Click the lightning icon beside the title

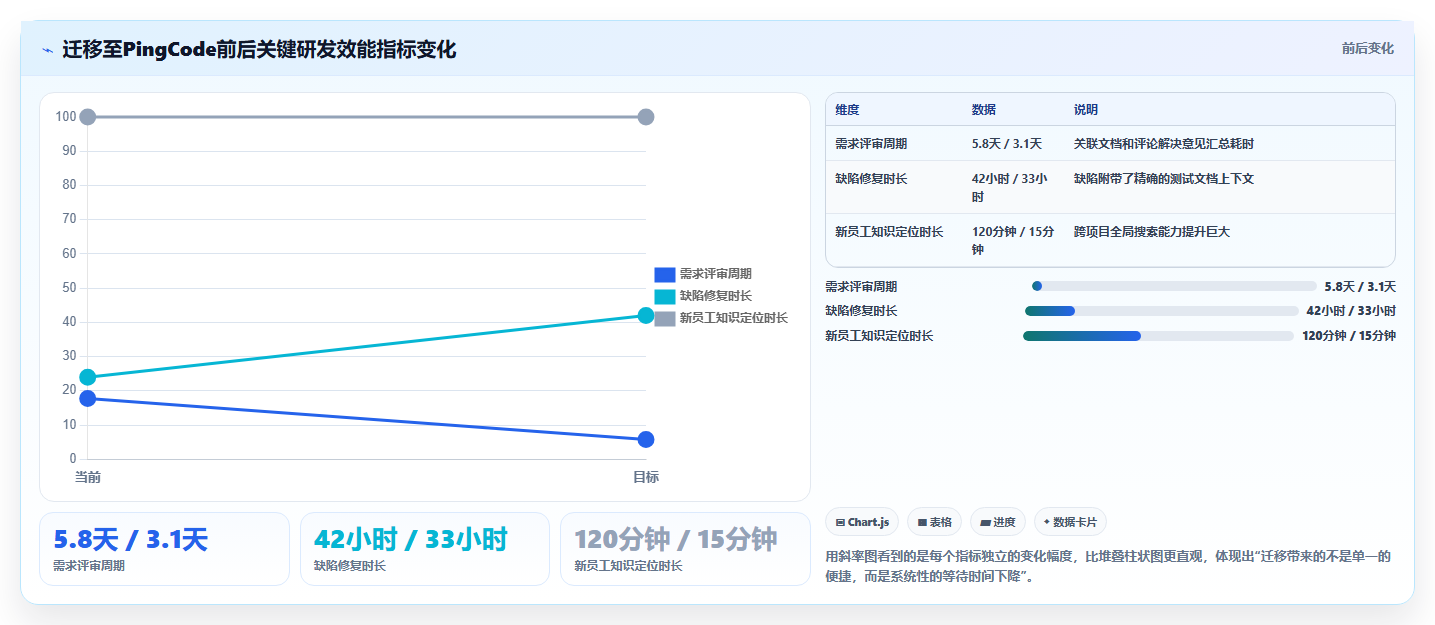(x=48, y=50)
